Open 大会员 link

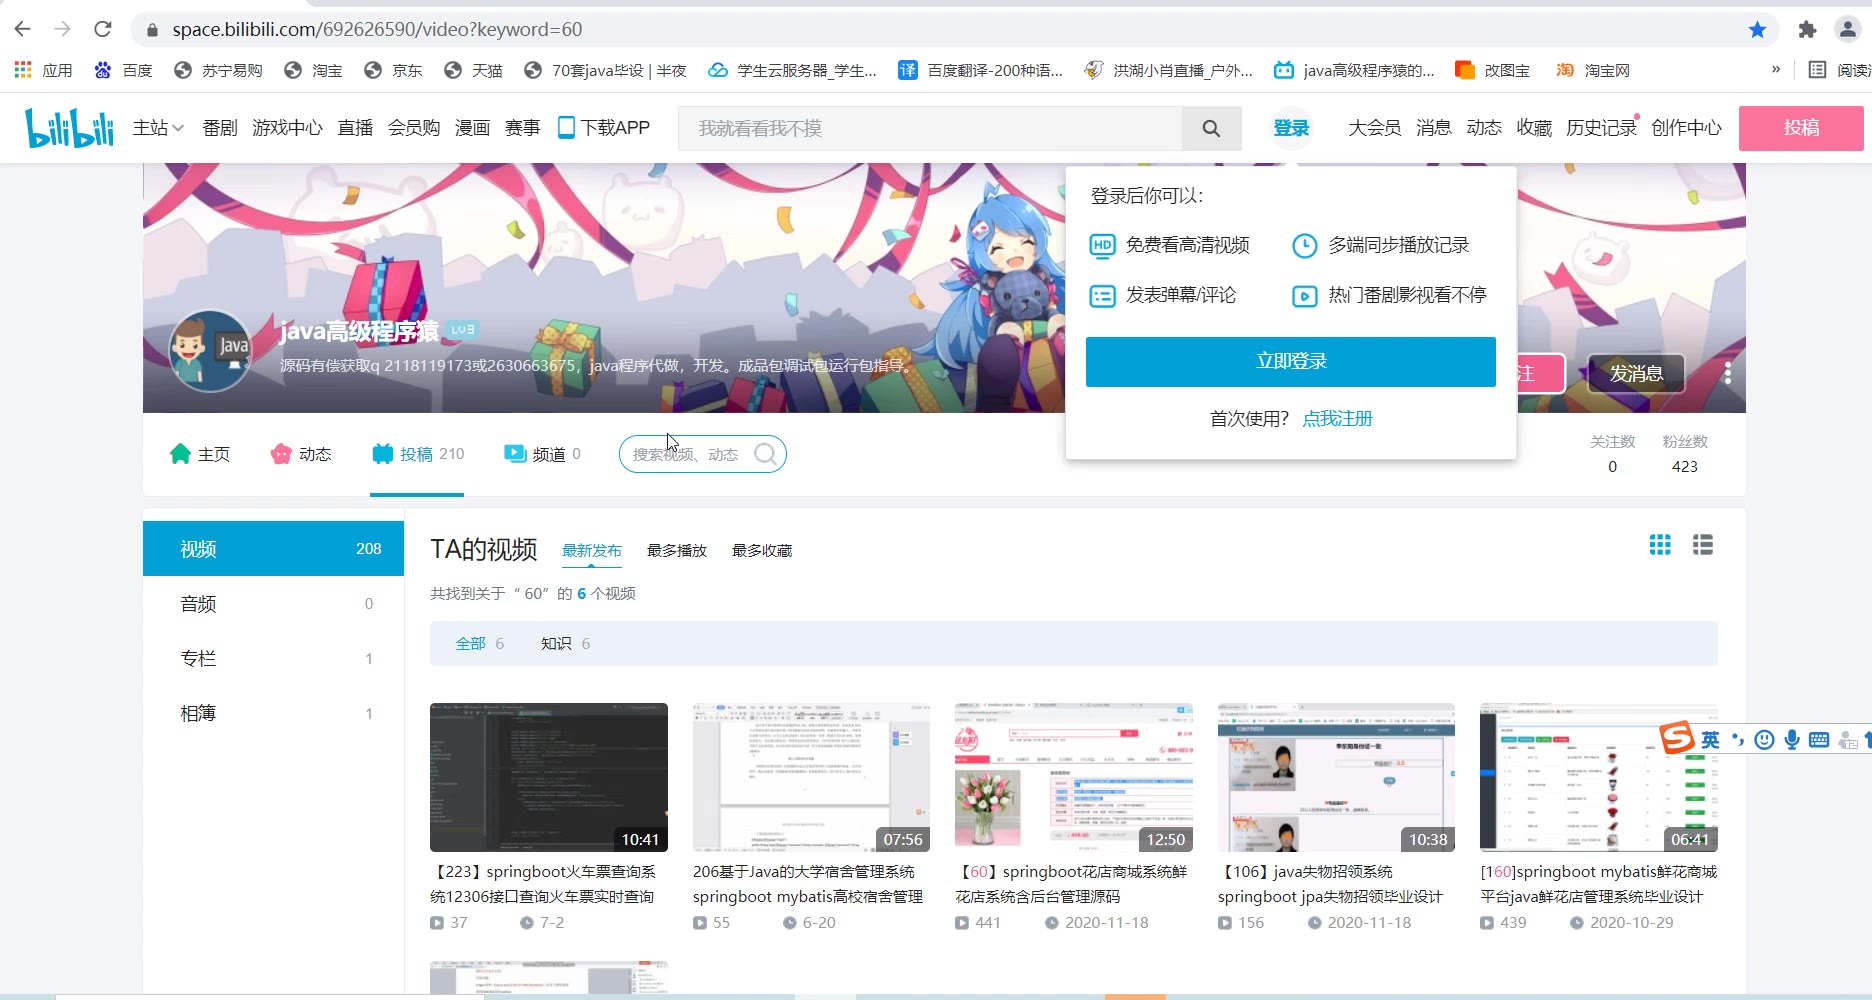1374,128
